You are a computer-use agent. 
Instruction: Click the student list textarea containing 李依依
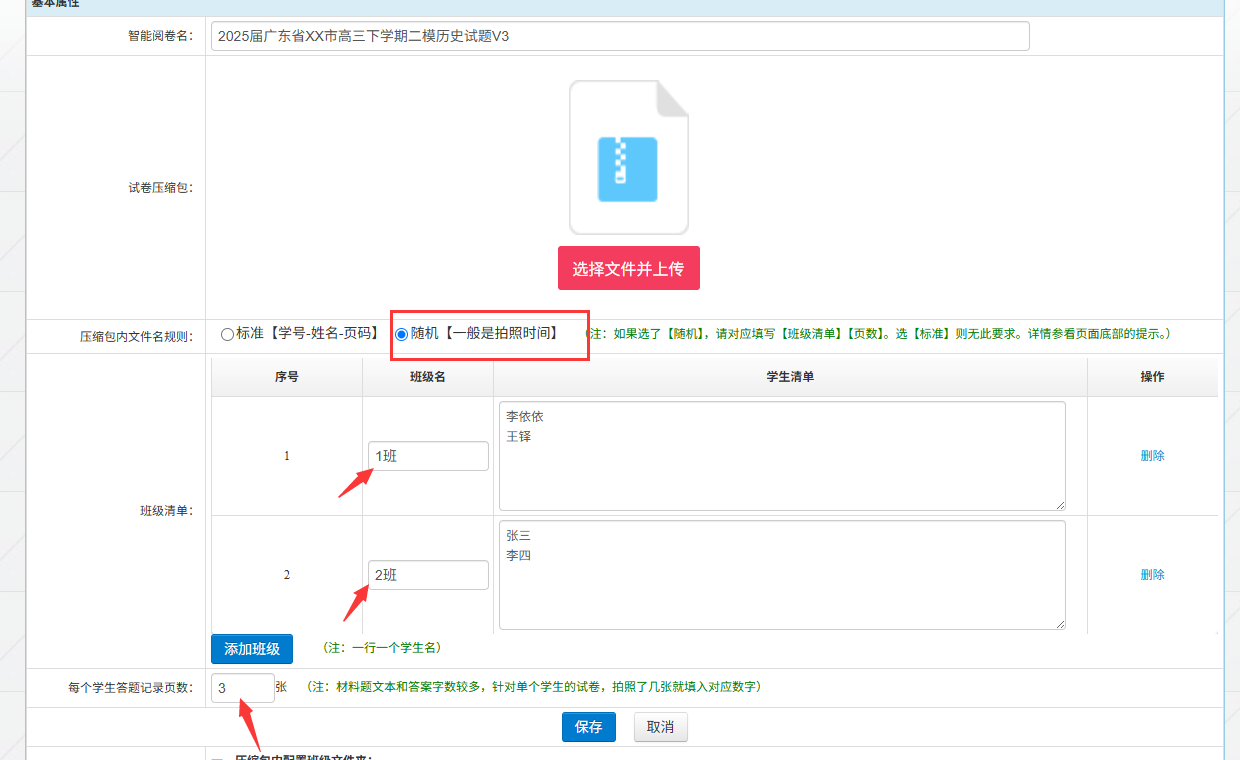coord(781,456)
